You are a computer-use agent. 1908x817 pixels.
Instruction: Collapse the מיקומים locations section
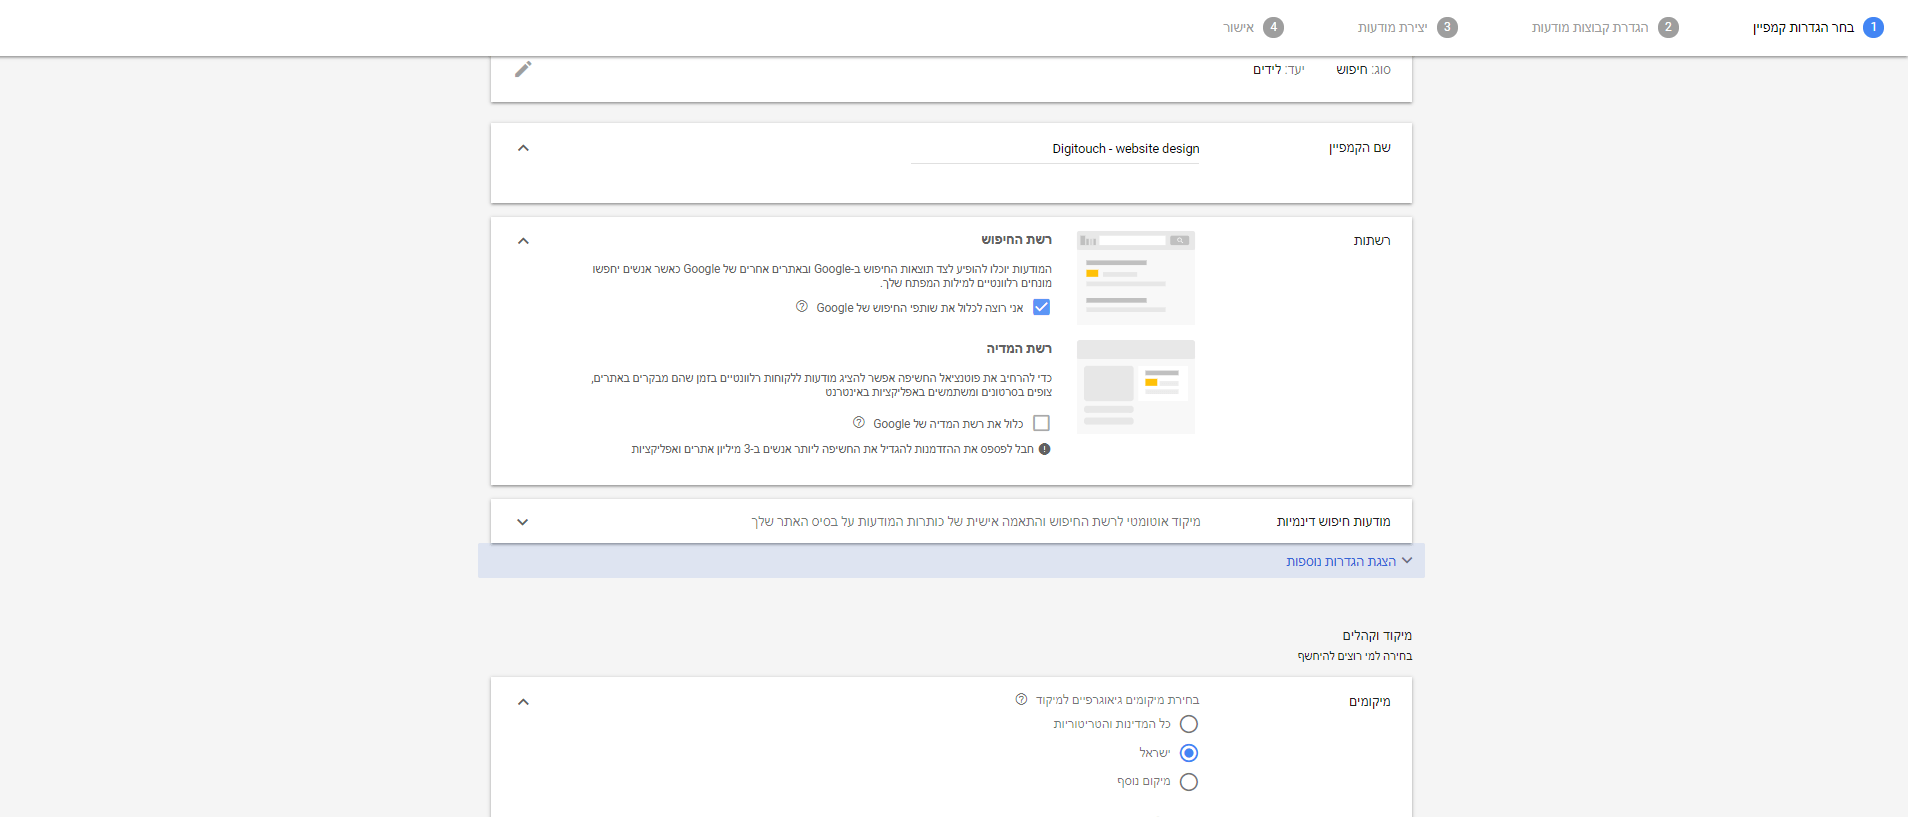(523, 702)
